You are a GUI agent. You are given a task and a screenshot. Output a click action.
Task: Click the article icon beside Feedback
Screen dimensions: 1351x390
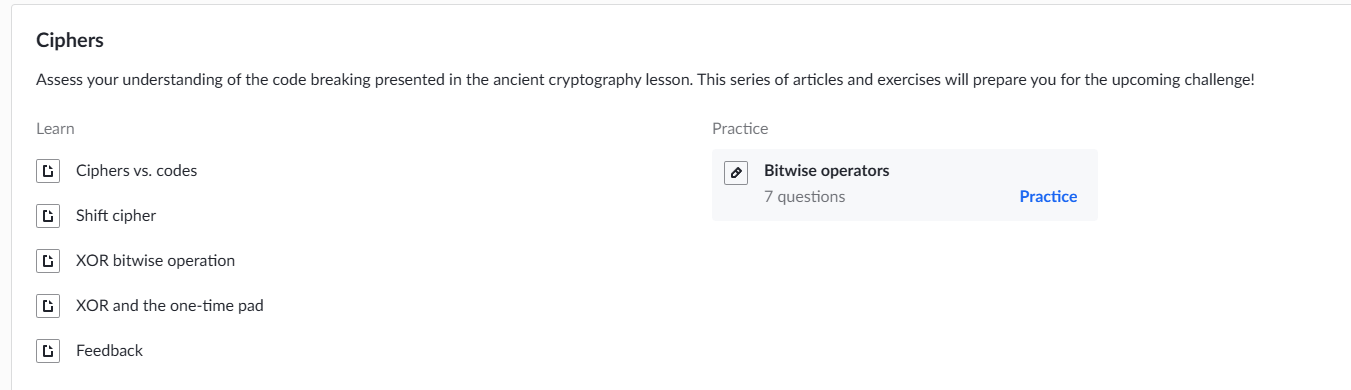pos(47,351)
